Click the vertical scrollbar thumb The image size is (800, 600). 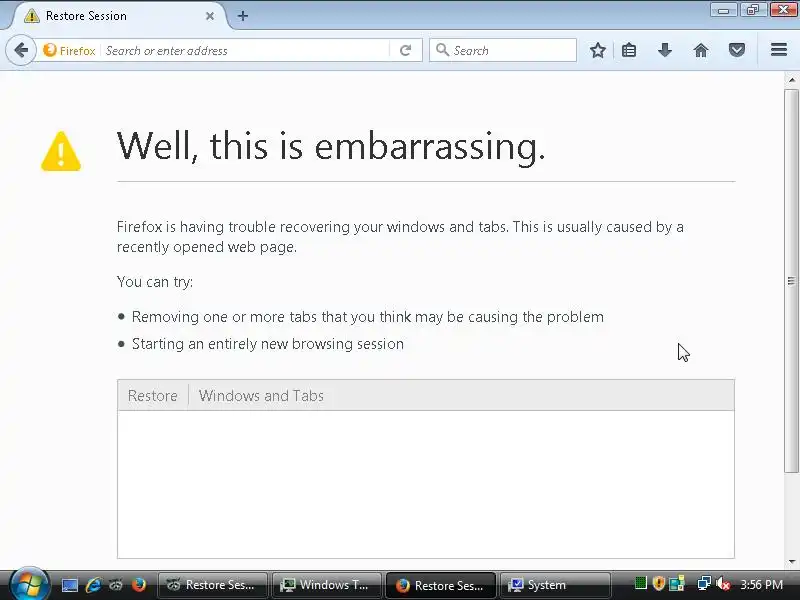click(791, 281)
